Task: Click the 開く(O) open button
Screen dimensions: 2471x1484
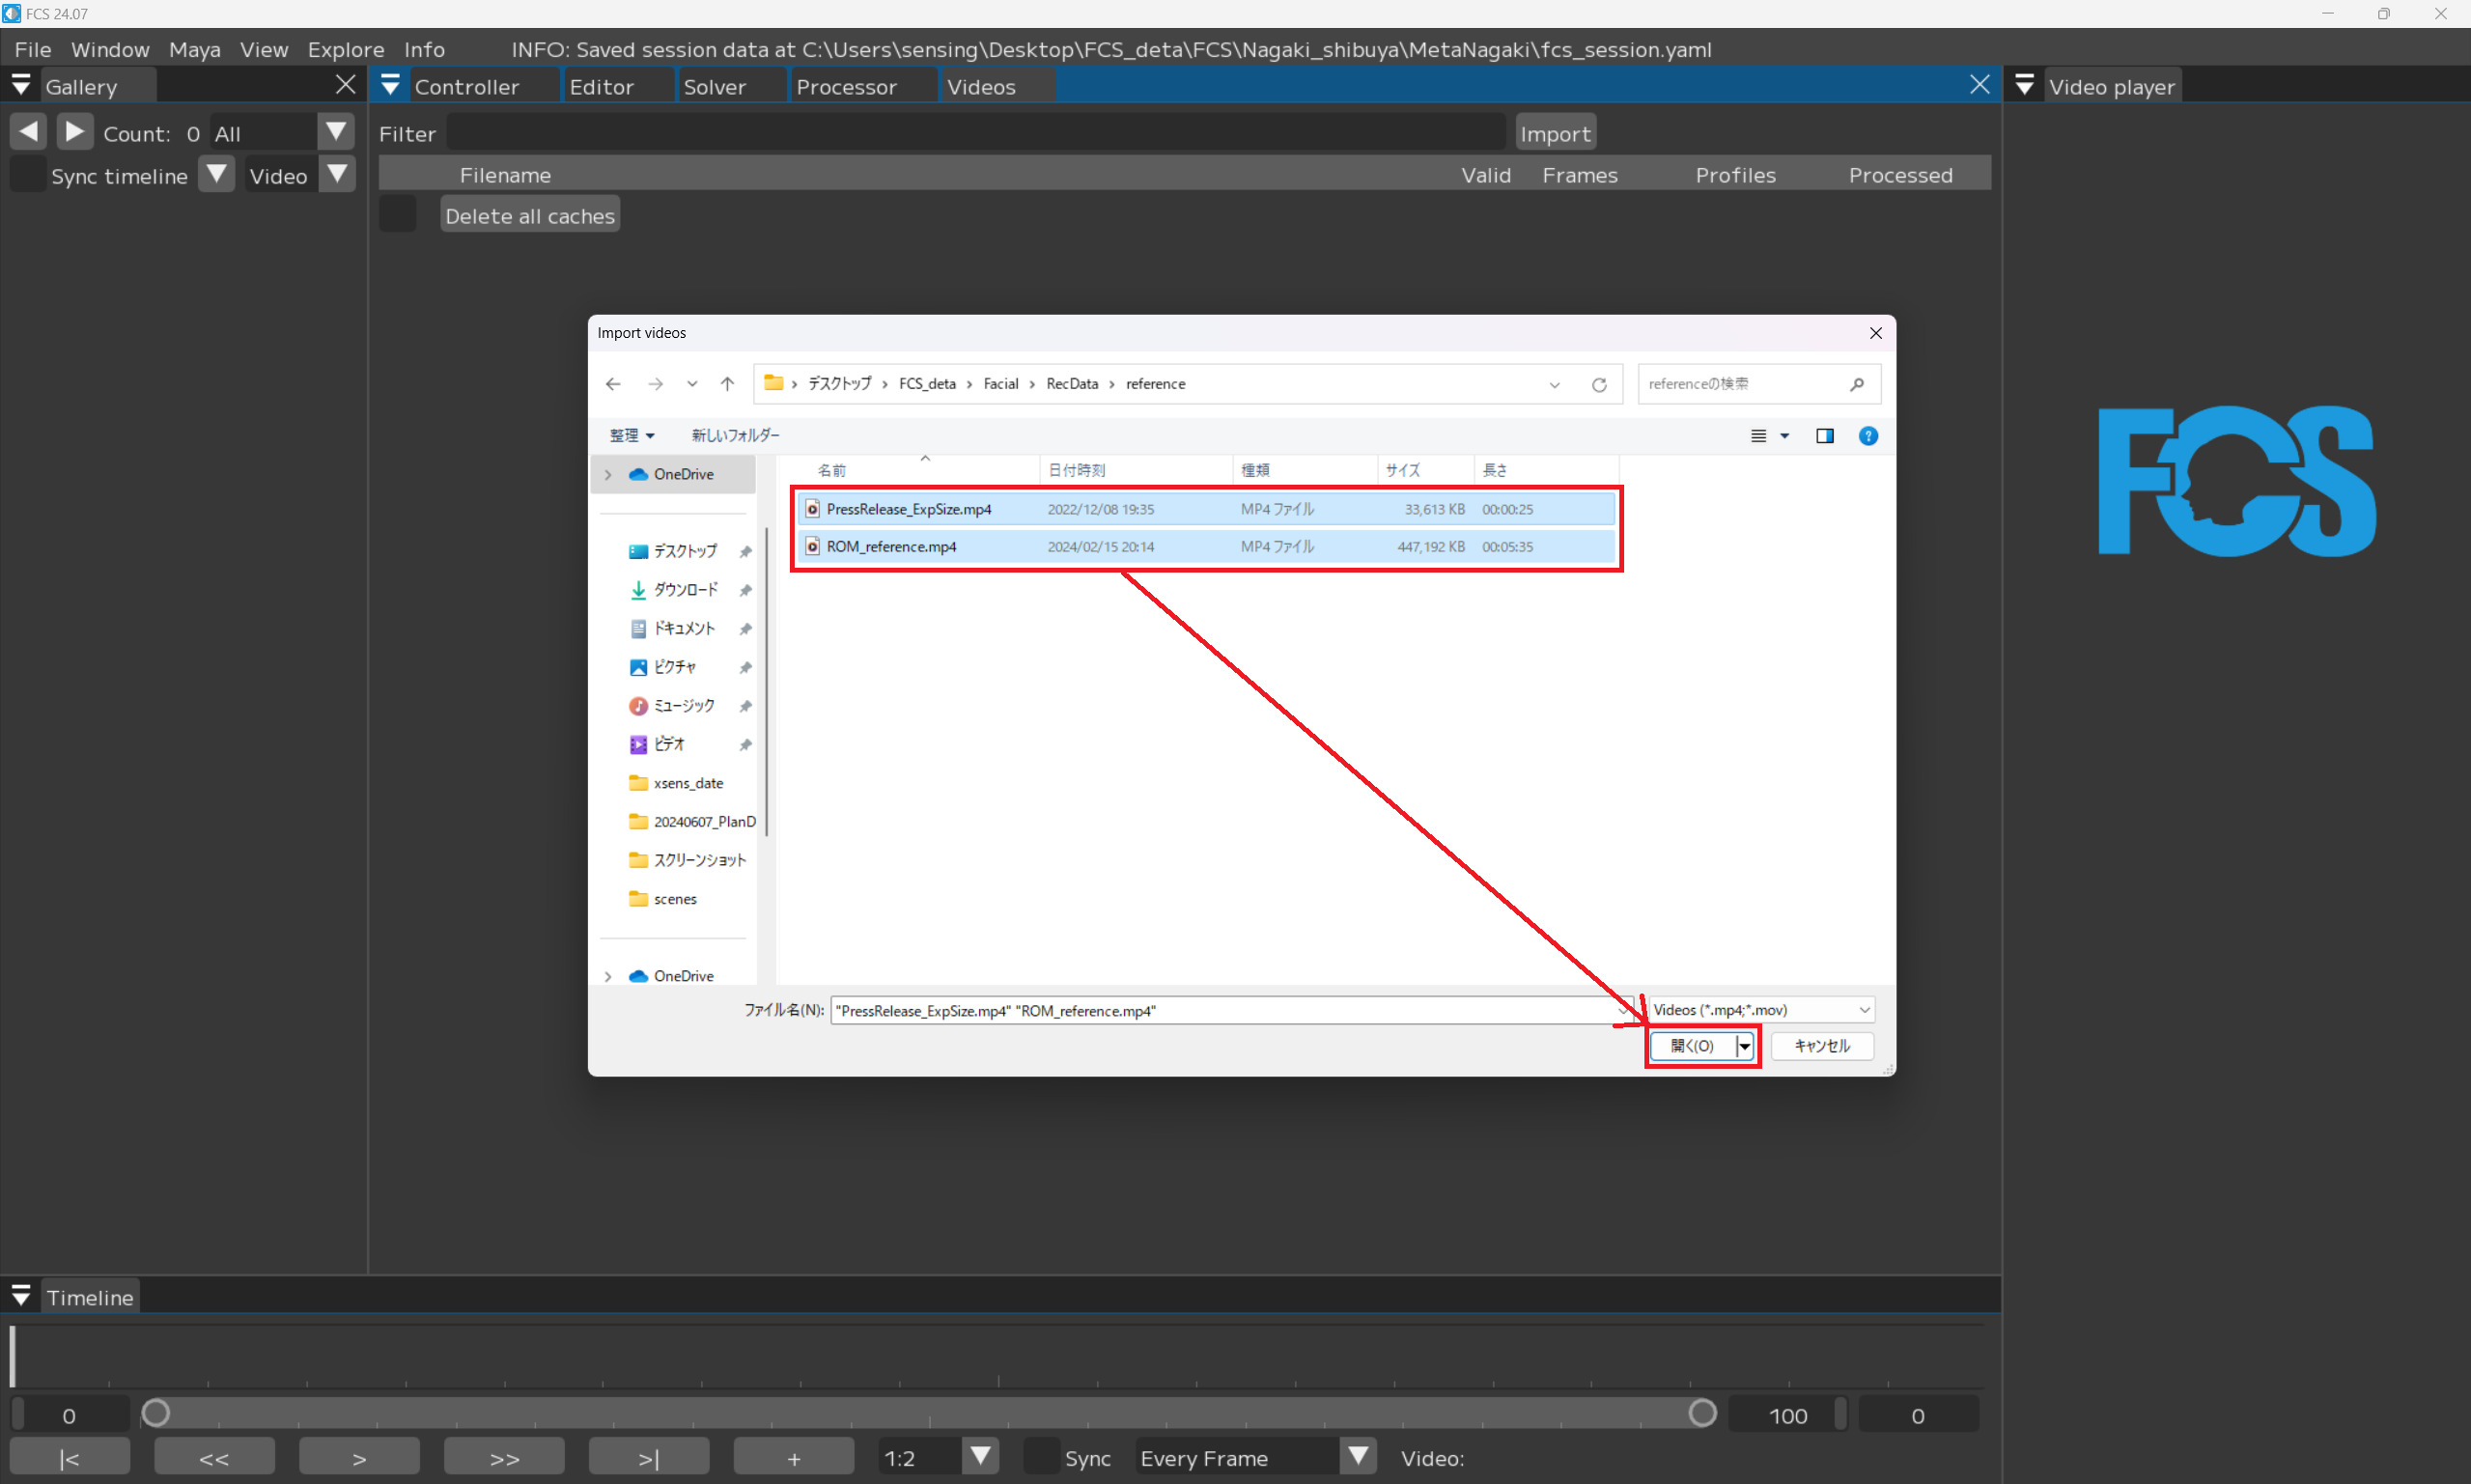Action: pos(1692,1046)
